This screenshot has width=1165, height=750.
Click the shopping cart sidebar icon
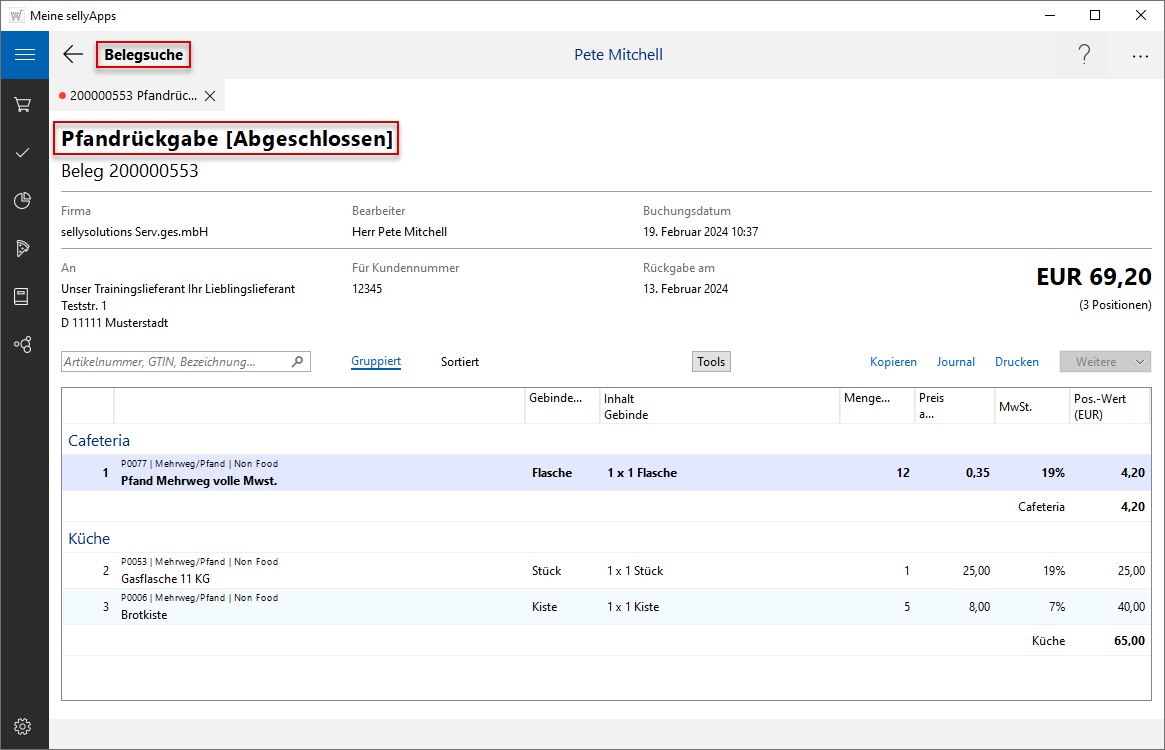23,104
